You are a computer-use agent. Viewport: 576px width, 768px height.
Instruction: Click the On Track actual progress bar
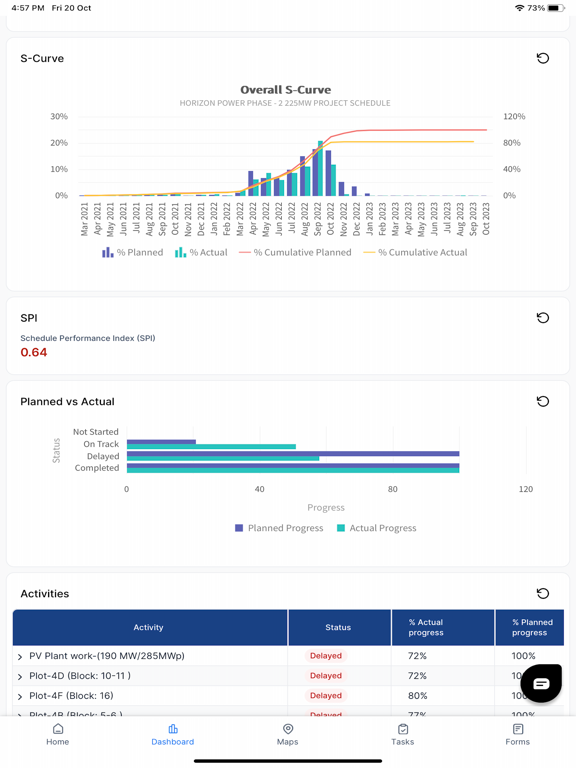coord(211,446)
